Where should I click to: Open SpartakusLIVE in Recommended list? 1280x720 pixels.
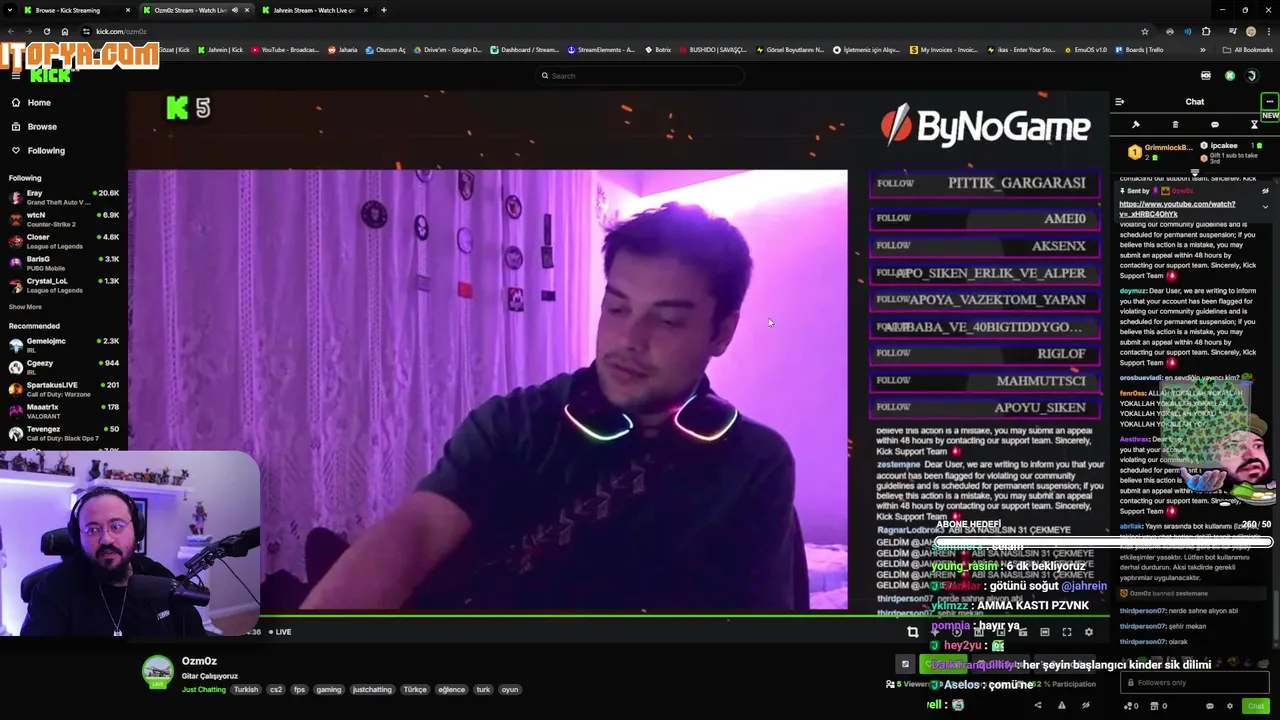[64, 389]
